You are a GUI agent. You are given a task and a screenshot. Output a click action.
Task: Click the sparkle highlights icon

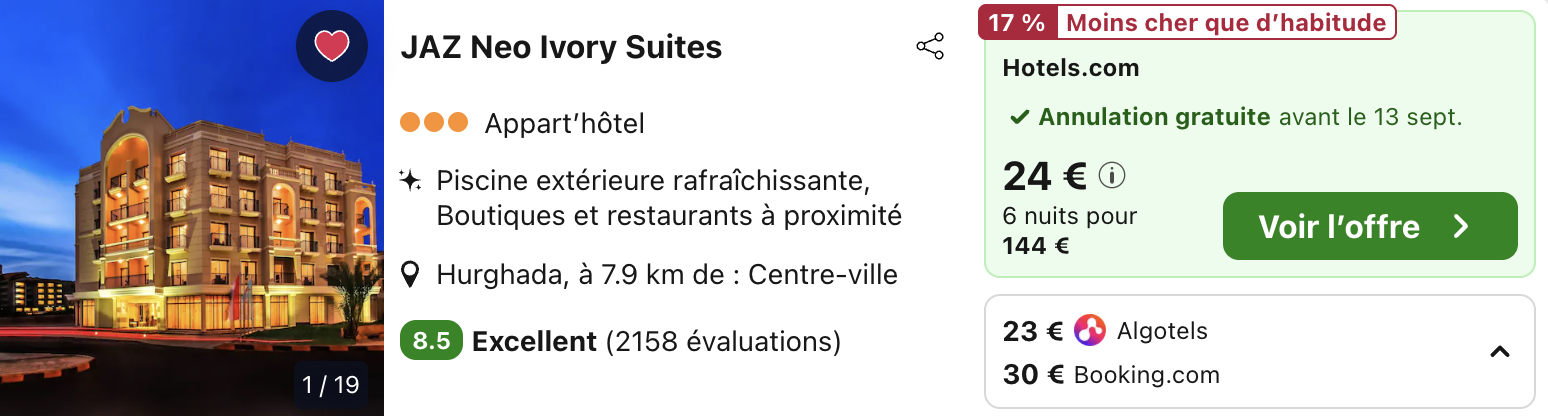(410, 181)
